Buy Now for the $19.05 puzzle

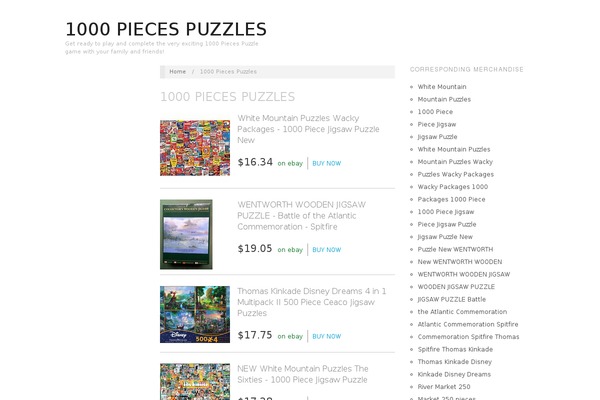click(326, 250)
